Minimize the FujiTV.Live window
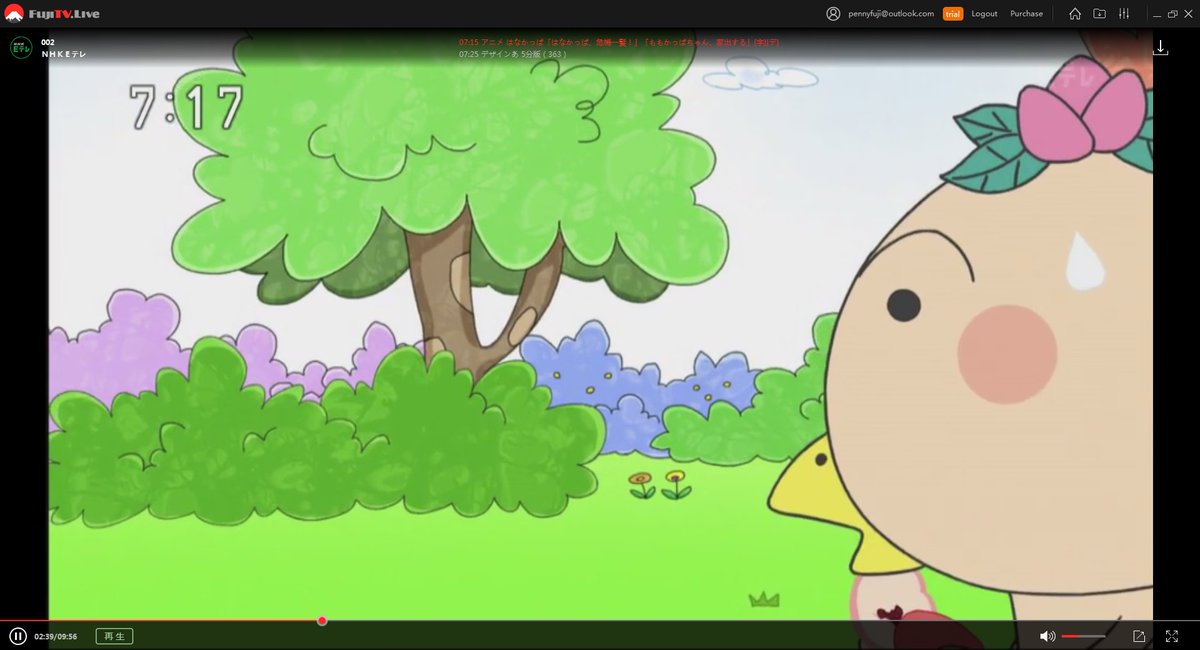The width and height of the screenshot is (1200, 650). 1155,14
